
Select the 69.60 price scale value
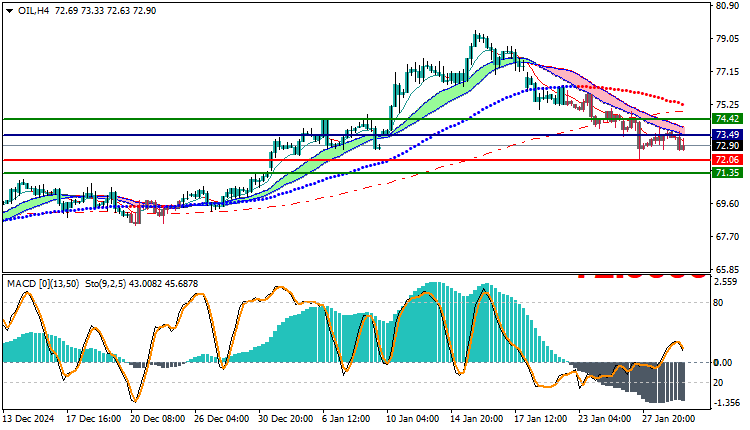pos(727,204)
